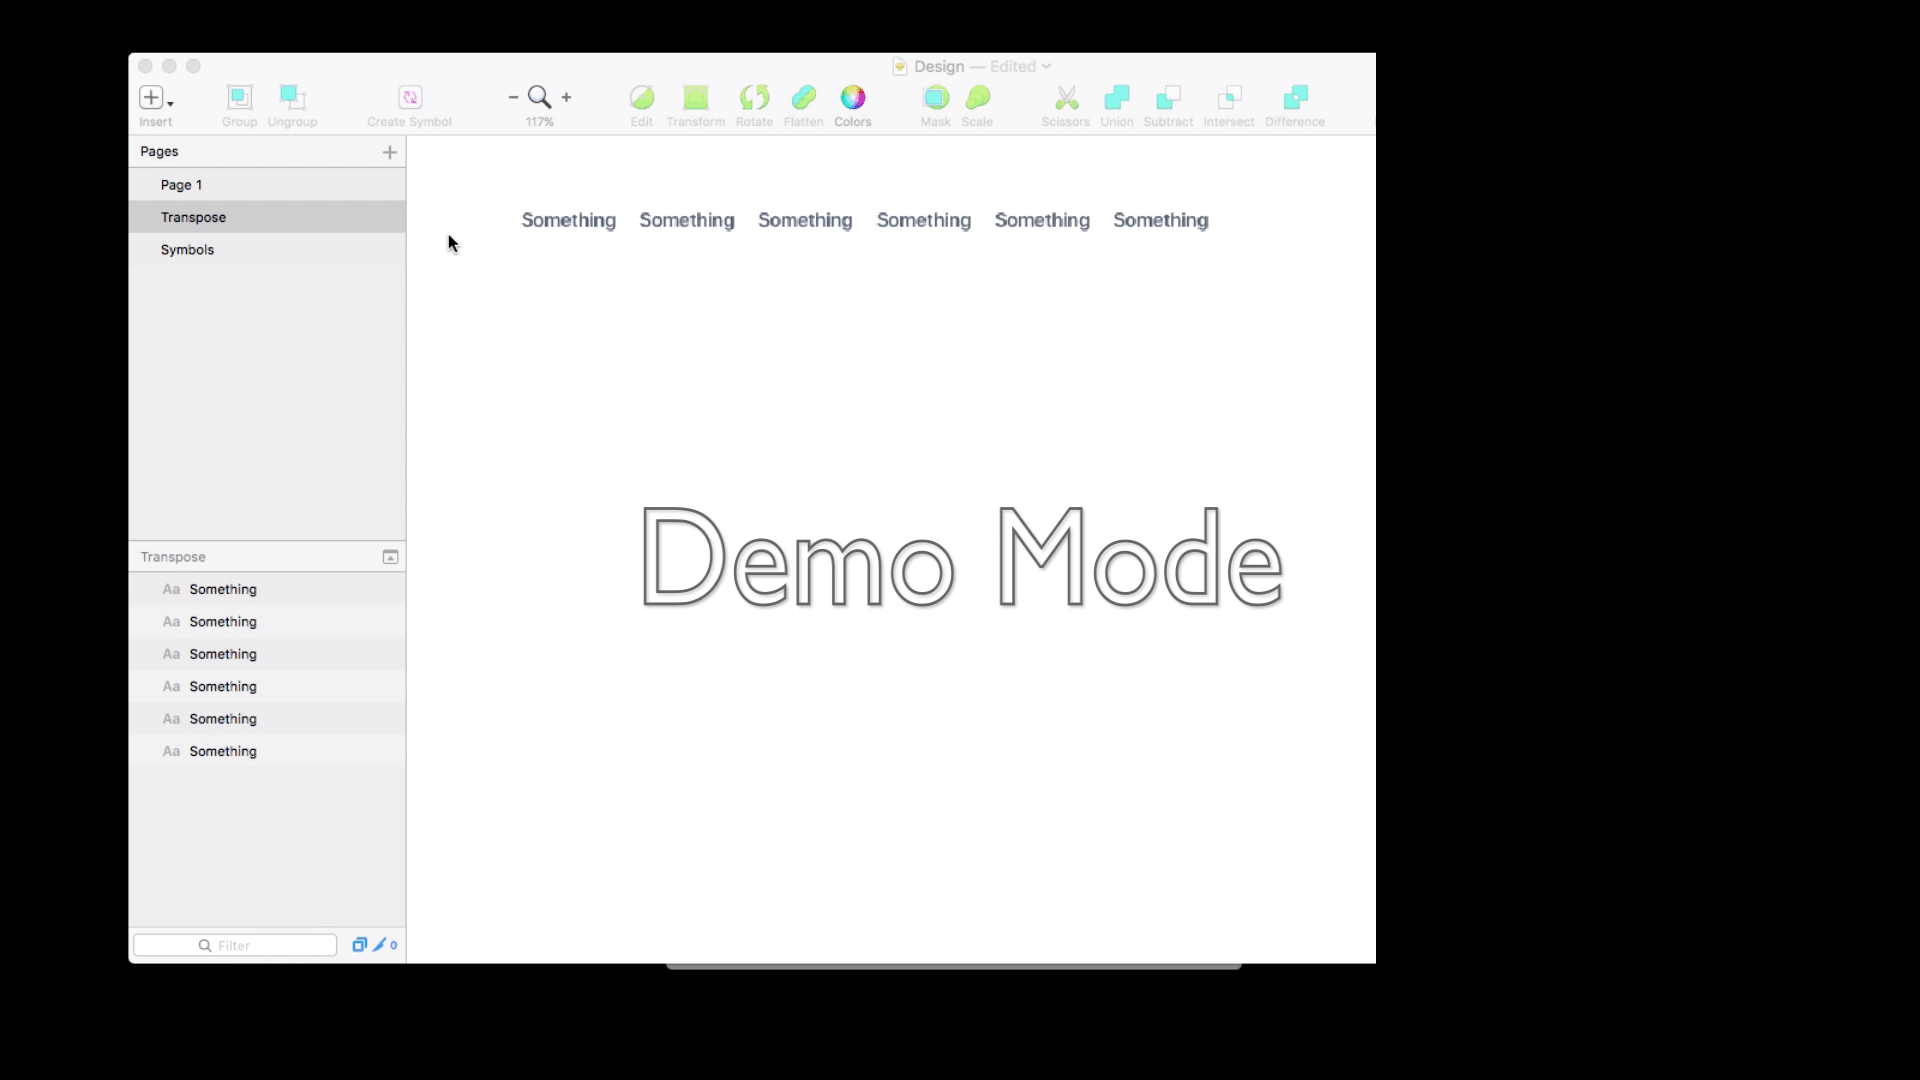Screen dimensions: 1920x1080
Task: Apply Intersect boolean operation
Action: (1229, 98)
